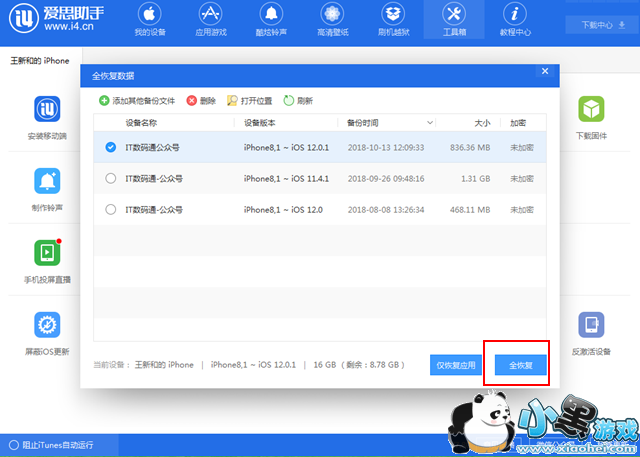Screen dimensions: 640x457
Task: Toggle 备份时间 sort arrow
Action: pos(429,123)
